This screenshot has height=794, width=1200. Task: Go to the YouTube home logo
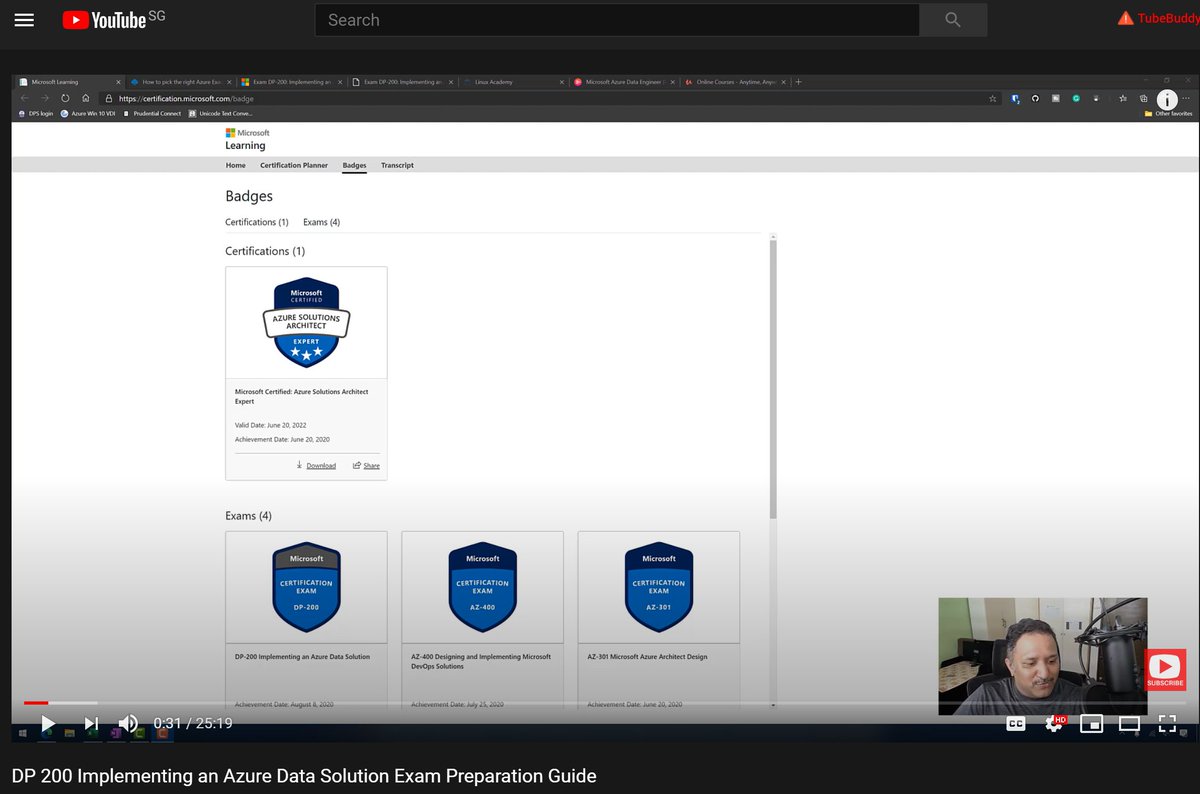tap(104, 20)
